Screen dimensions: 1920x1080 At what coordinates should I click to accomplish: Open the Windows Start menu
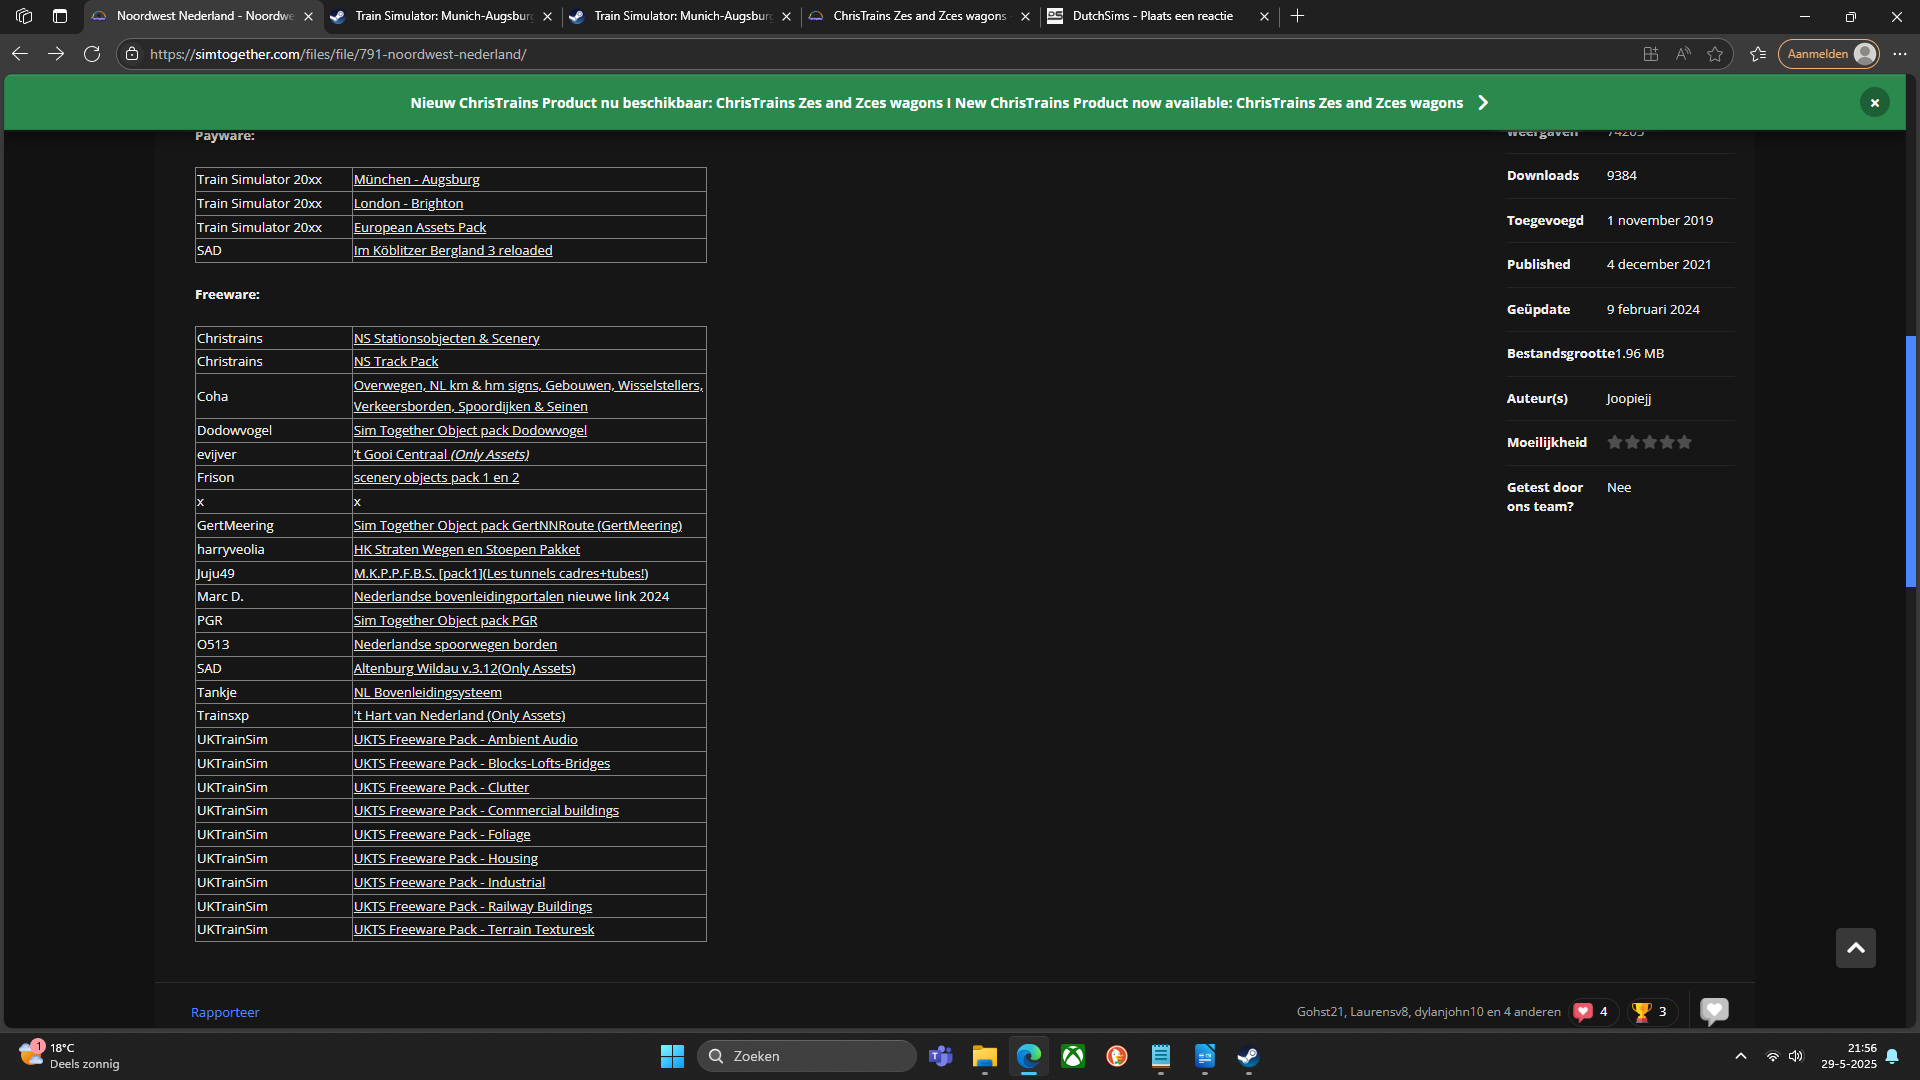(x=672, y=1056)
